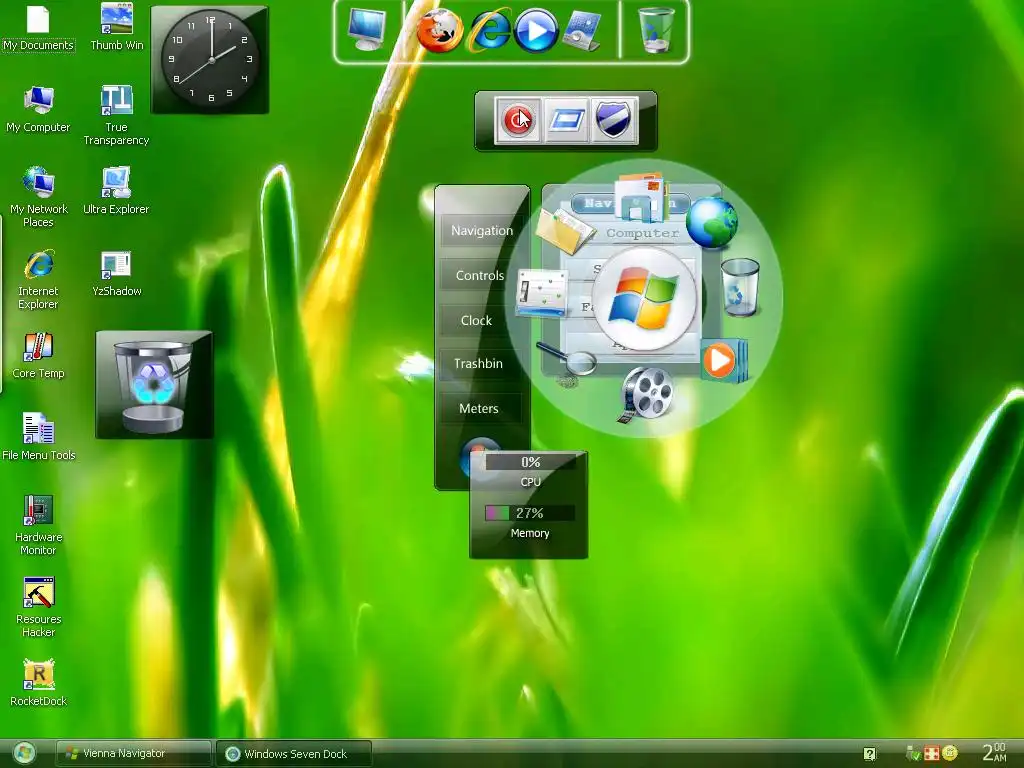
Task: Click the central Windows logo orb
Action: tap(644, 300)
